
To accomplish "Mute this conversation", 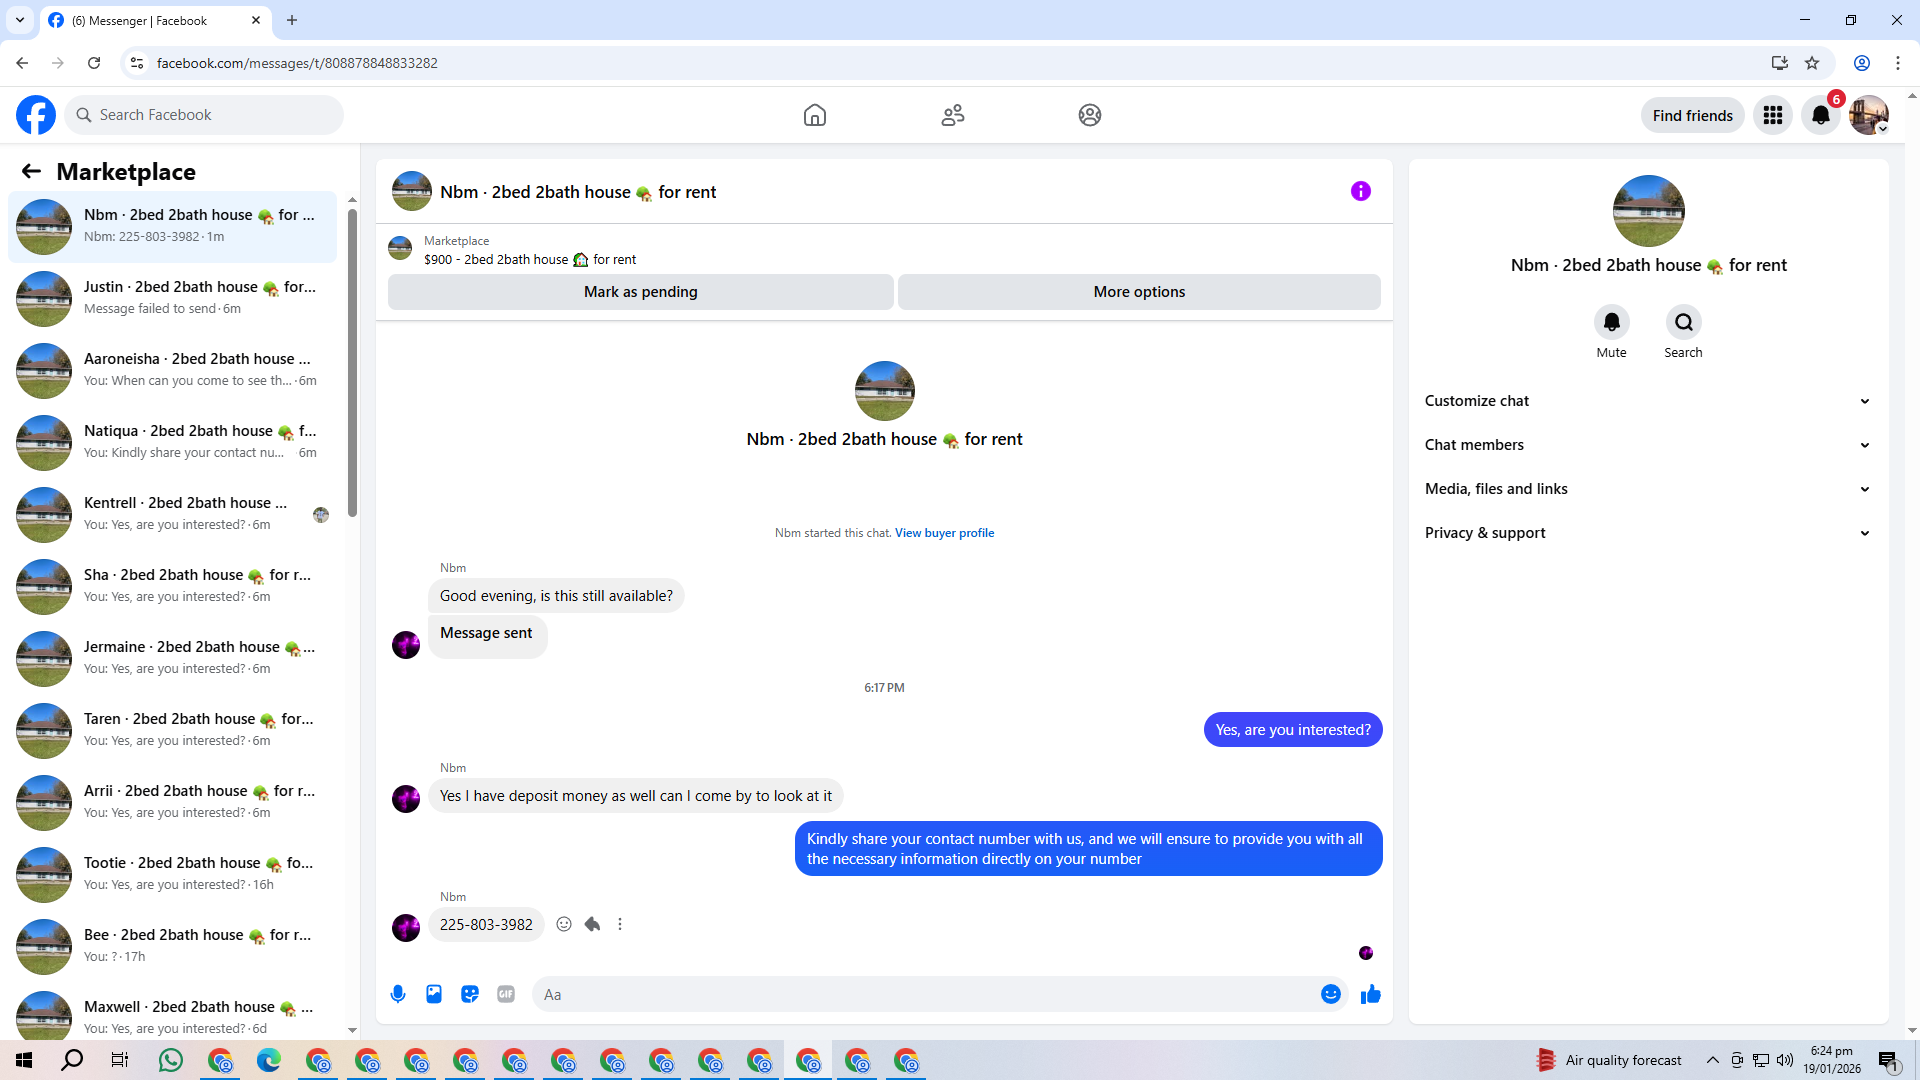I will (x=1611, y=322).
